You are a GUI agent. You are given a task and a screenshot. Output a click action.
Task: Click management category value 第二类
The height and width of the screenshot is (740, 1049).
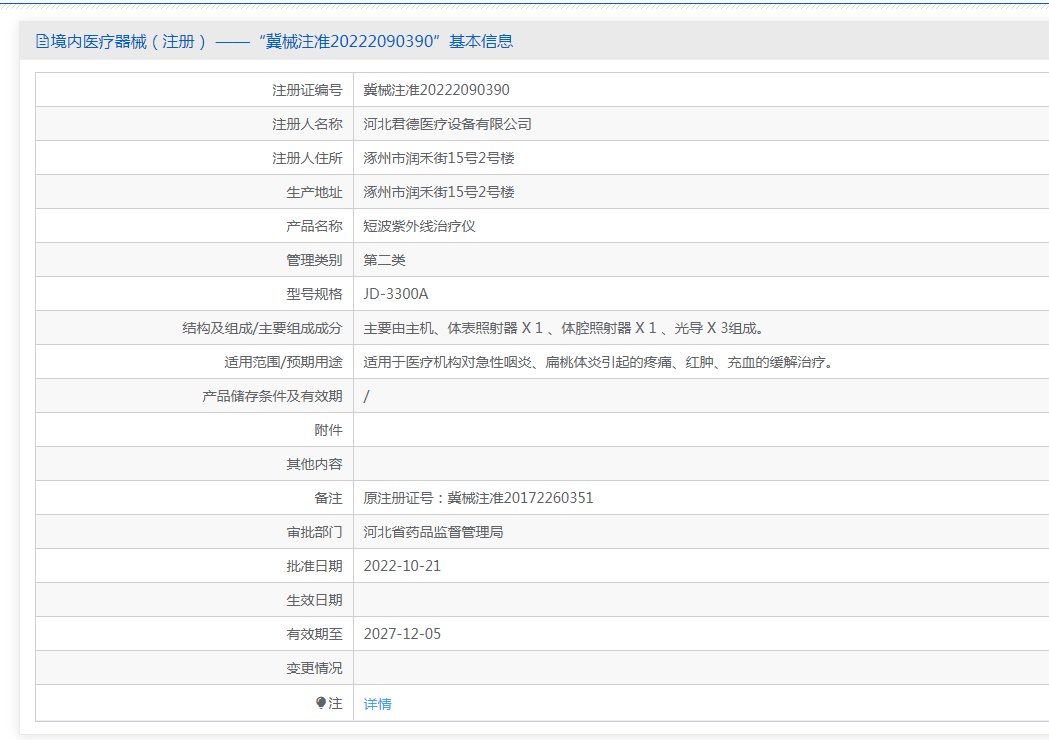coord(384,260)
